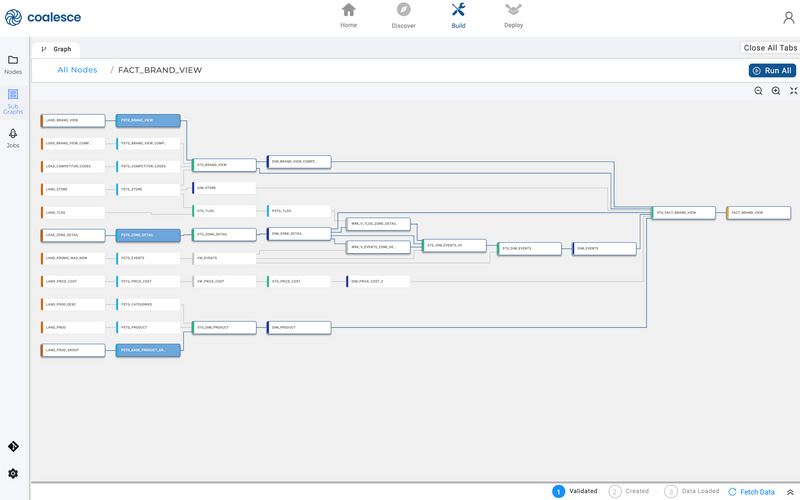Zoom in on the graph
Image resolution: width=800 pixels, height=500 pixels.
[776, 91]
